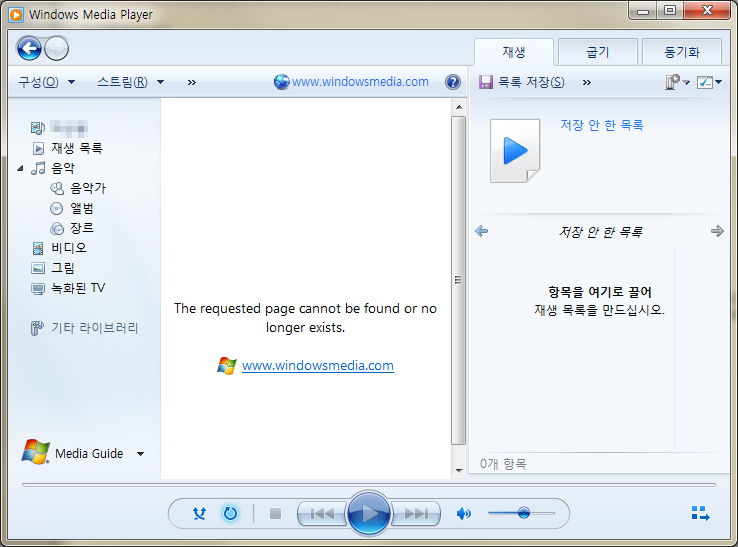Skip to the next track
The width and height of the screenshot is (738, 547).
416,514
